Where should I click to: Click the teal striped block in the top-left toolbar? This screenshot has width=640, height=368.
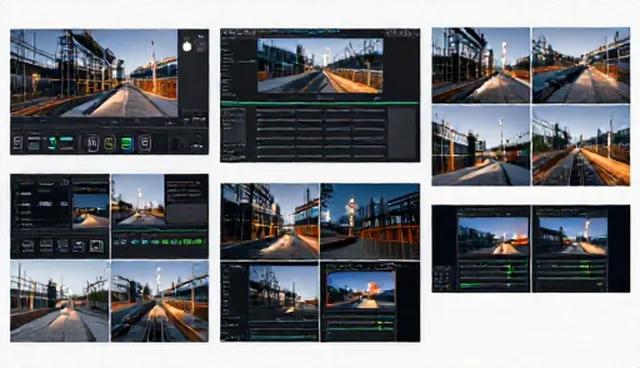[67, 143]
